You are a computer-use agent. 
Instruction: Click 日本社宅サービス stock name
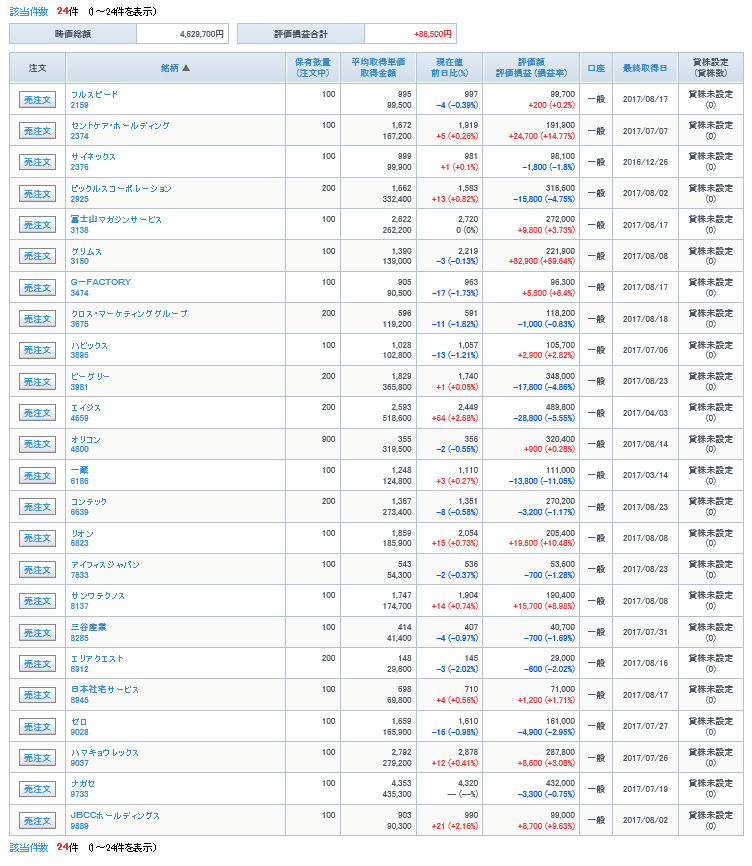coord(104,690)
